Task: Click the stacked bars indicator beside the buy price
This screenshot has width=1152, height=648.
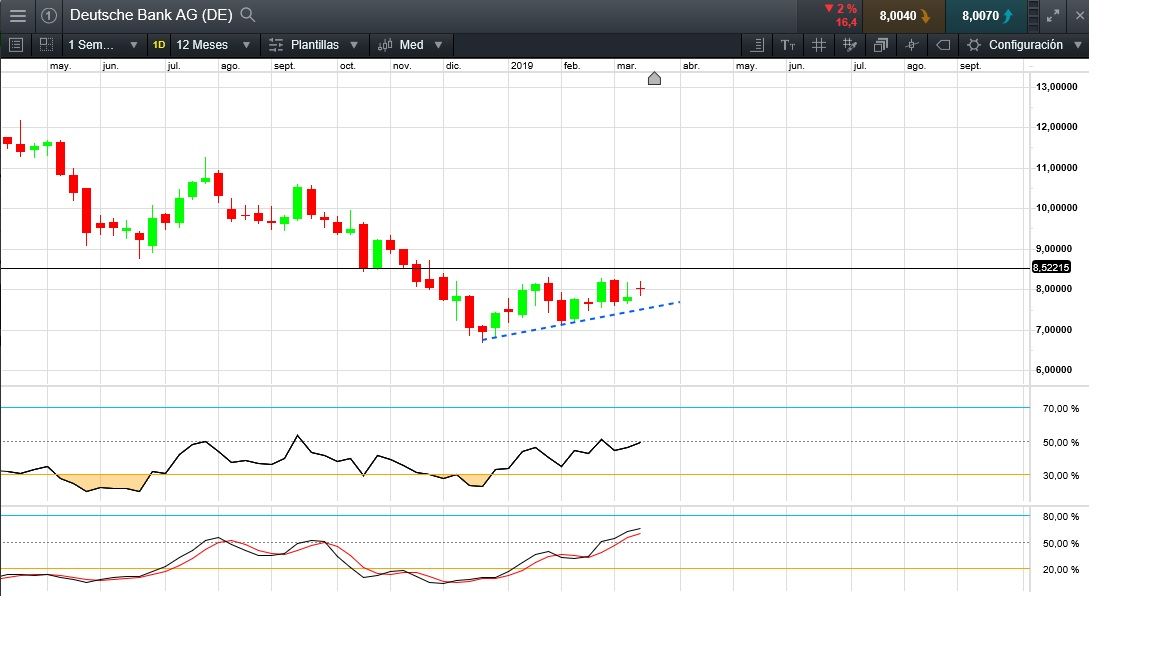Action: pos(1034,15)
